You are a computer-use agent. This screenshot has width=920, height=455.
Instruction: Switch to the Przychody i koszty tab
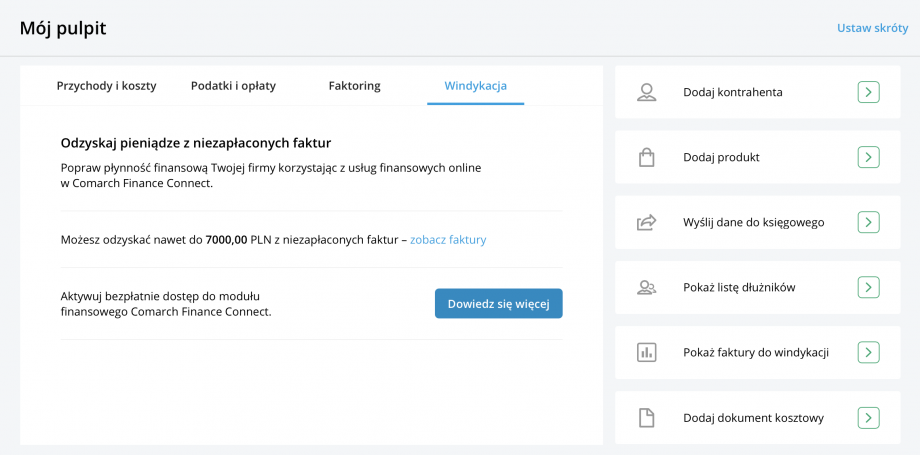point(106,86)
